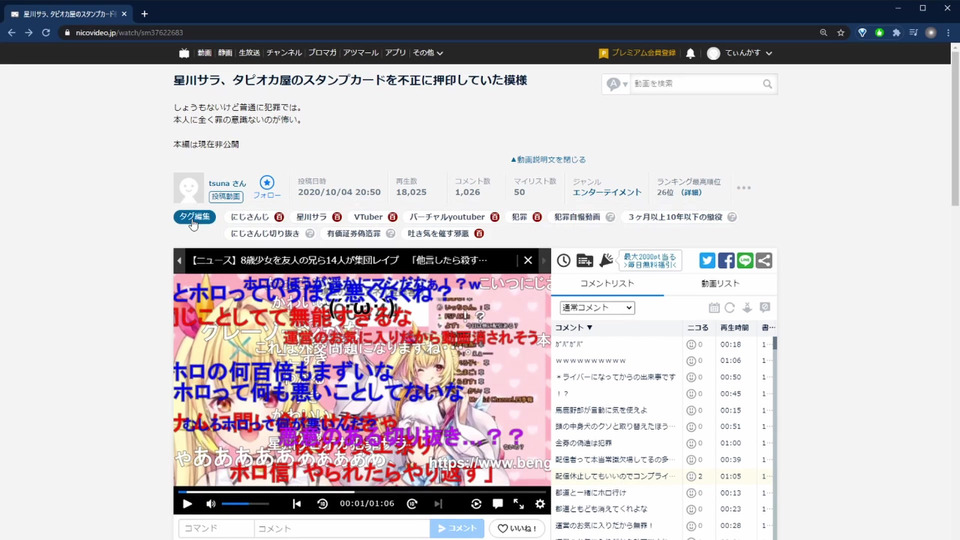Open the three-dots more options menu
This screenshot has width=960, height=540.
[743, 188]
